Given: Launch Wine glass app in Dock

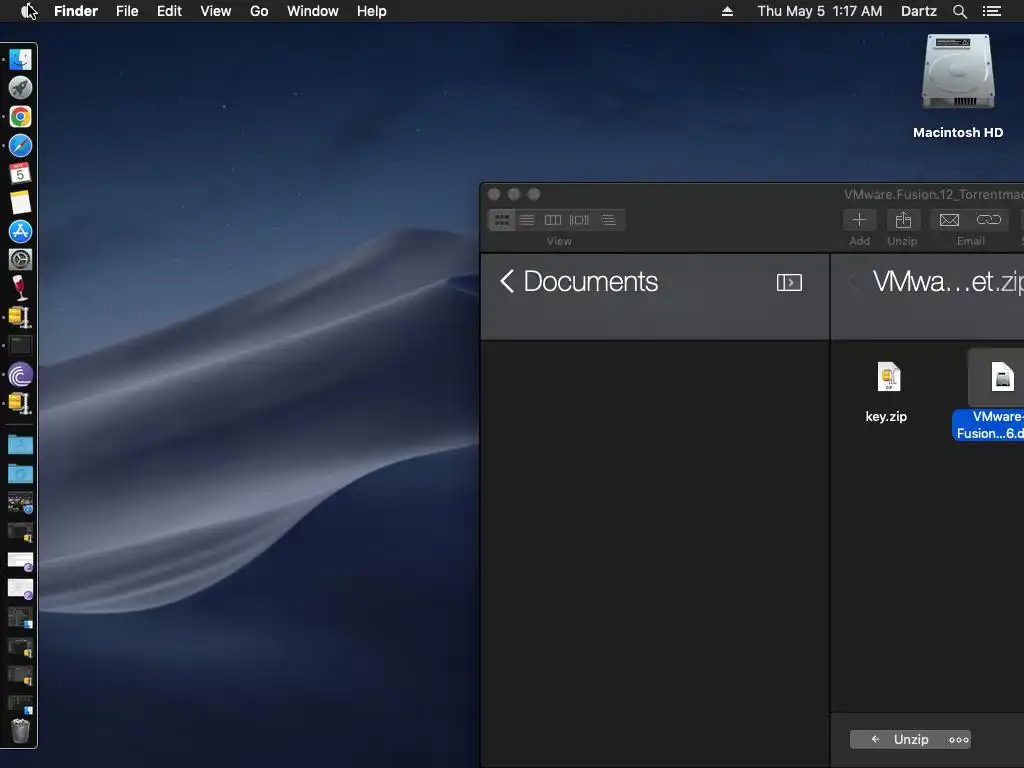Looking at the screenshot, I should click(20, 288).
